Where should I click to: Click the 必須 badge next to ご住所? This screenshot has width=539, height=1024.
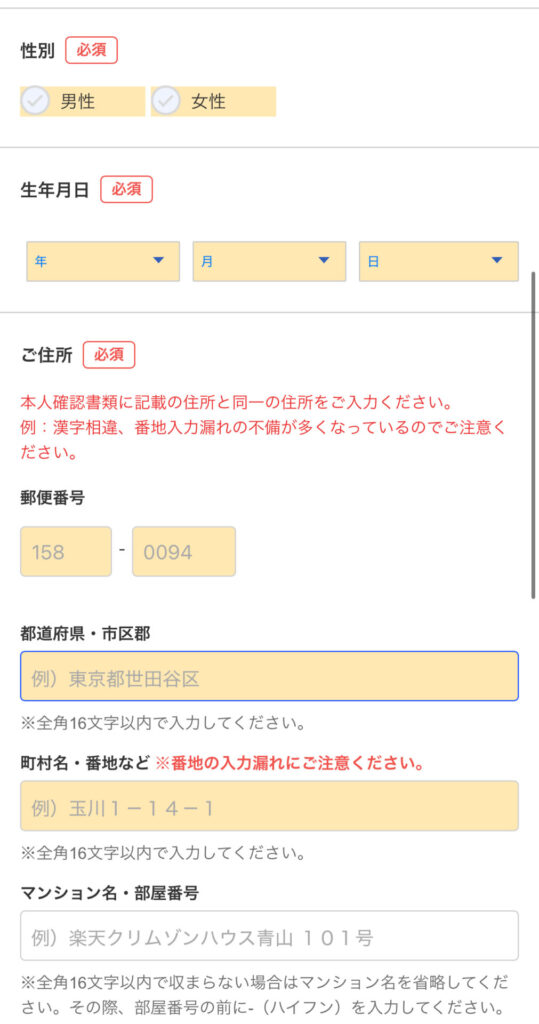tap(109, 355)
